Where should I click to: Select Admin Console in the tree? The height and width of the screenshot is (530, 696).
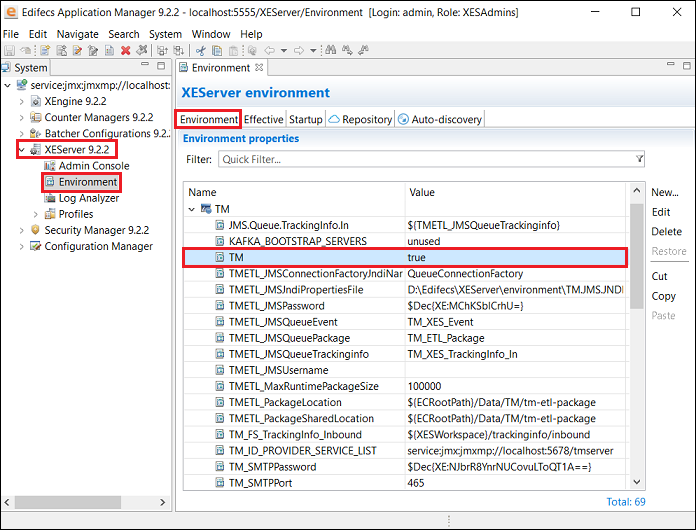[x=94, y=166]
